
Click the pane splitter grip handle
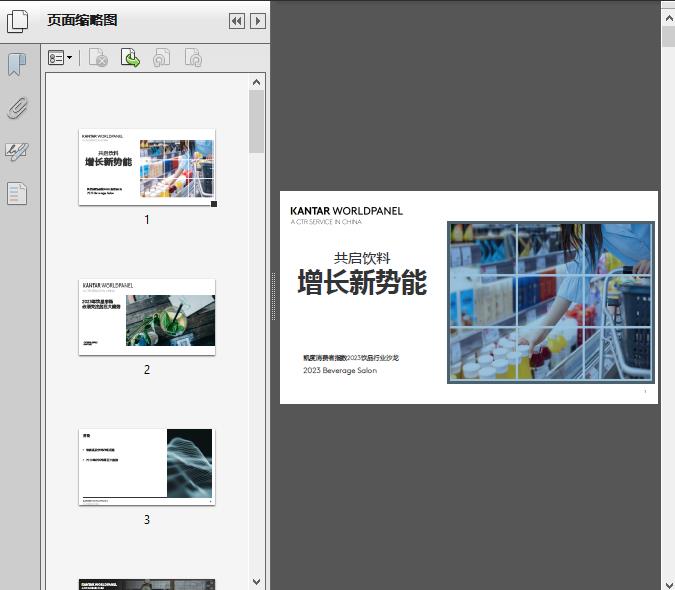click(273, 297)
